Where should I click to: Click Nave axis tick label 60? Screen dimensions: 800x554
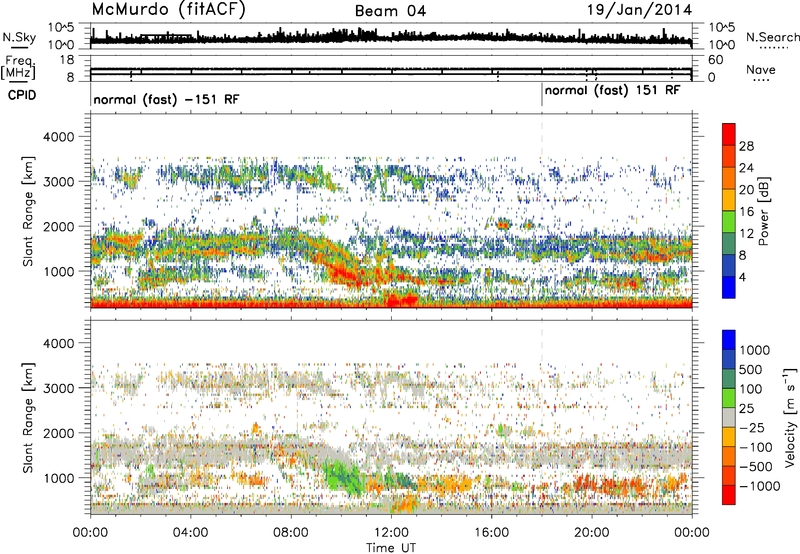tap(715, 60)
